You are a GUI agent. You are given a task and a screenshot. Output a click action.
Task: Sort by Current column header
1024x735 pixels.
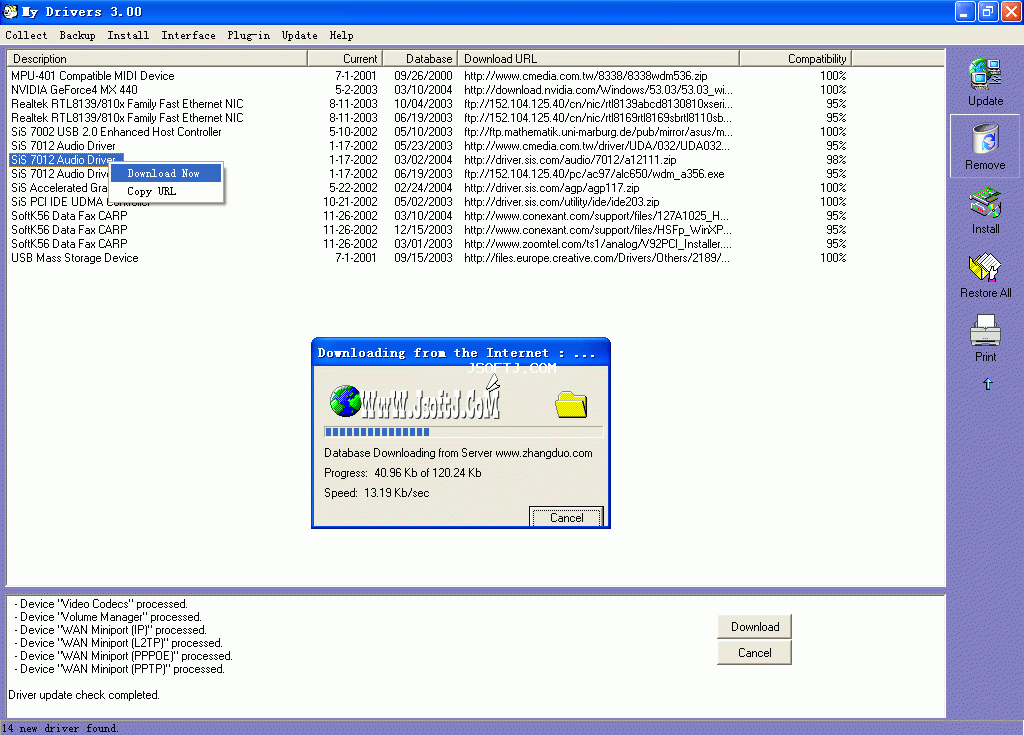(345, 59)
